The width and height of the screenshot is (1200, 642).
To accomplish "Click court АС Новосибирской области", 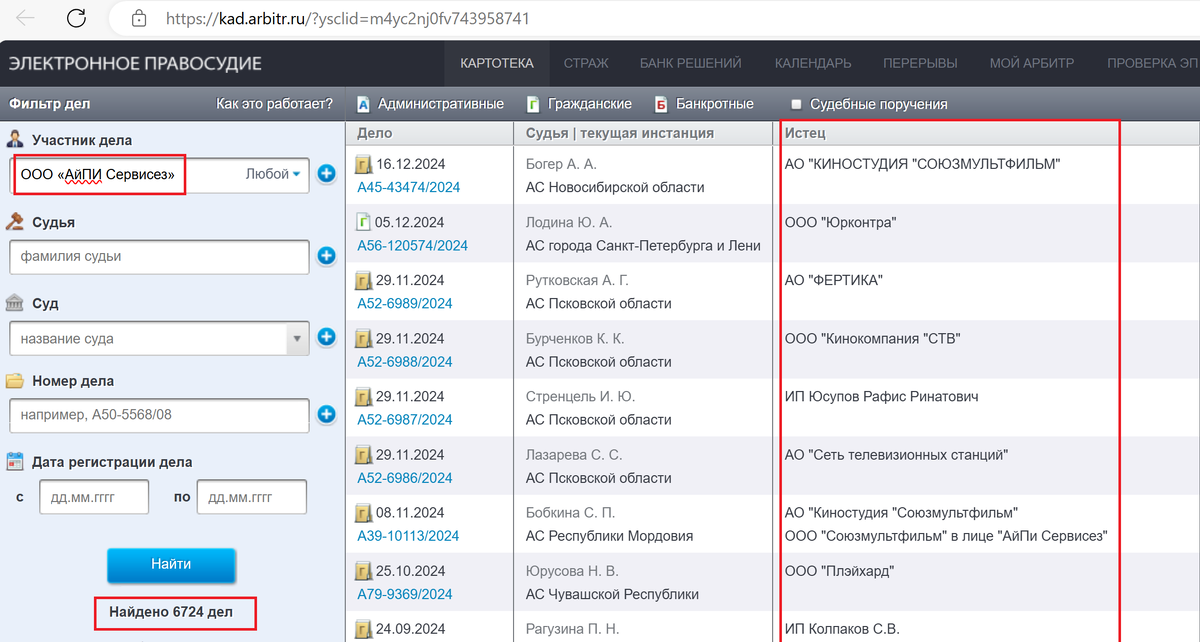I will [615, 187].
